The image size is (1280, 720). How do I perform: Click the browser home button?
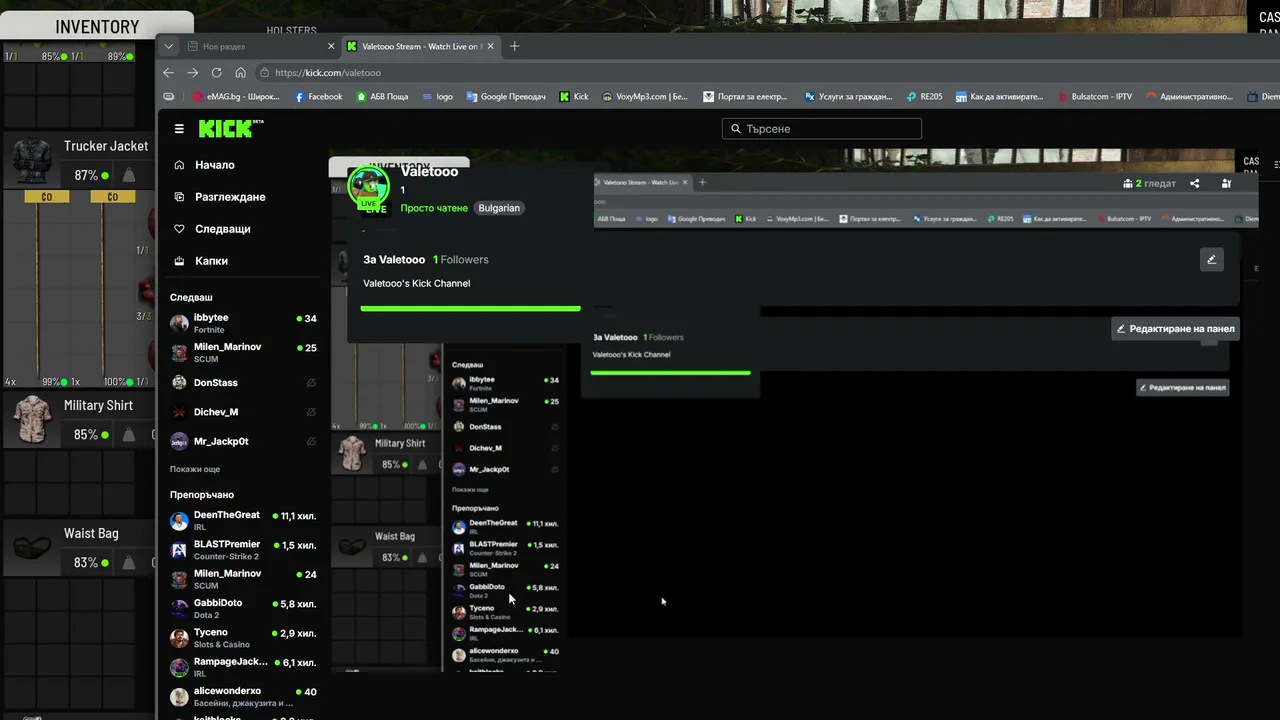(x=240, y=73)
